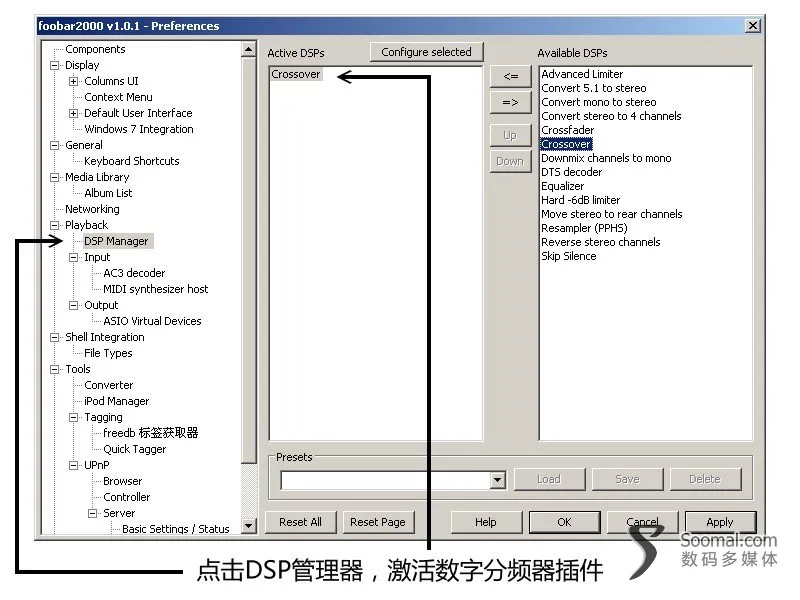This screenshot has width=800, height=600.
Task: Click the Reset Page button
Action: pos(378,522)
